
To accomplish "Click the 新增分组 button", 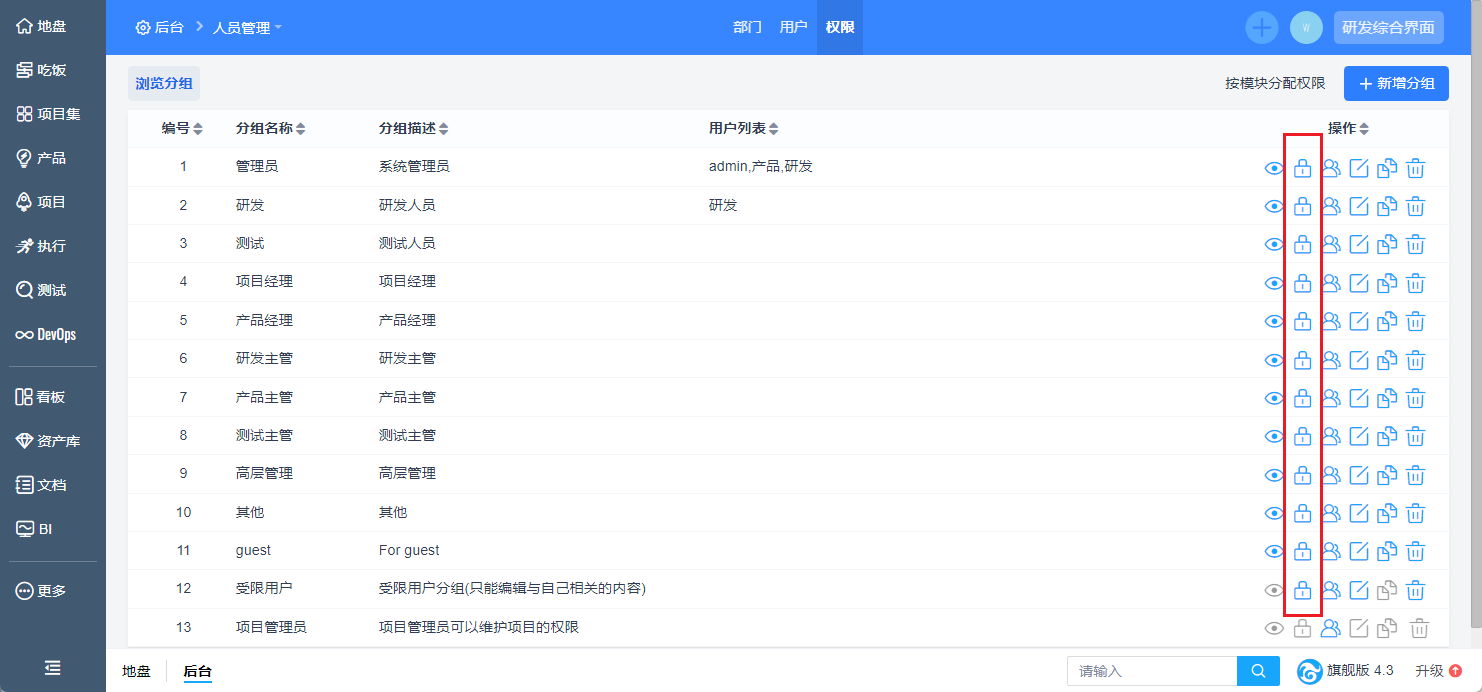I will 1396,83.
